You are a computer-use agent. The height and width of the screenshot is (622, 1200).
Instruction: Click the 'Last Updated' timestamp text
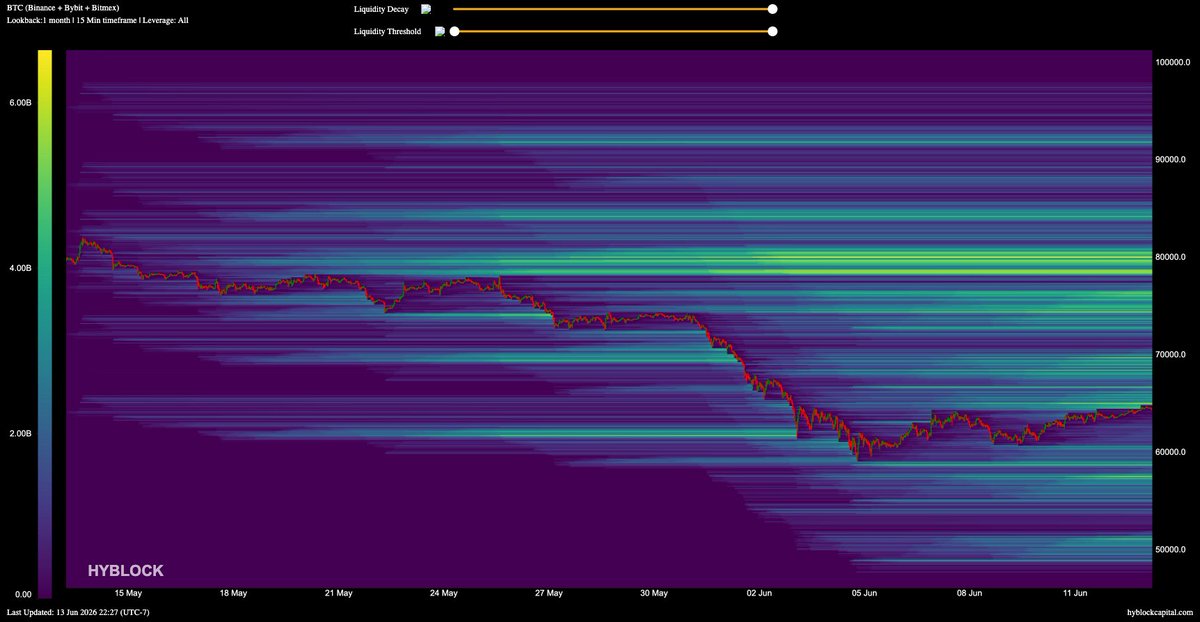78,612
